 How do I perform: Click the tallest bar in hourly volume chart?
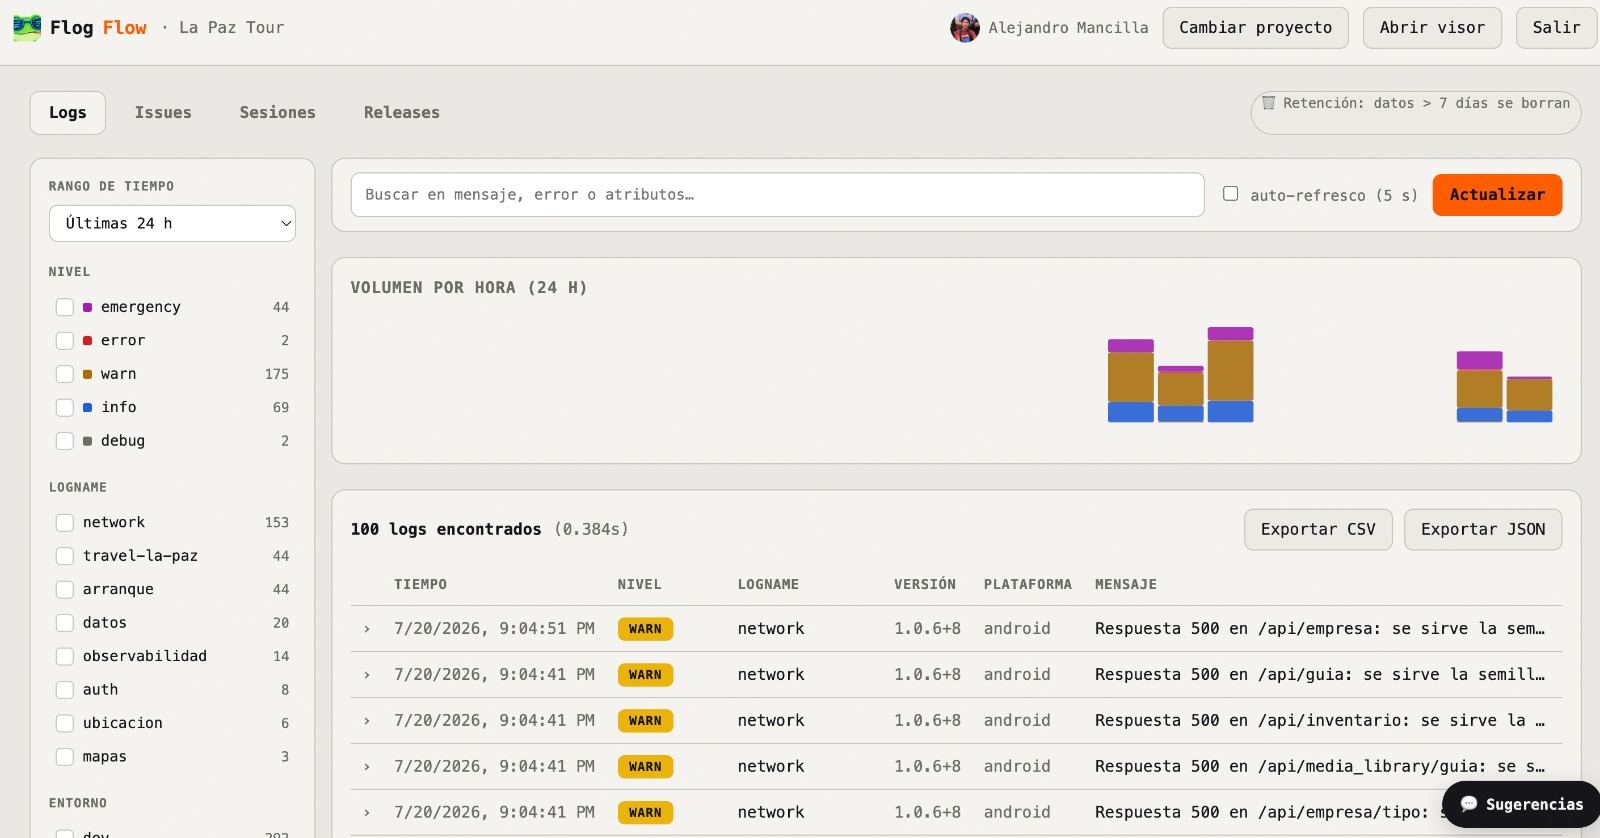pyautogui.click(x=1230, y=375)
